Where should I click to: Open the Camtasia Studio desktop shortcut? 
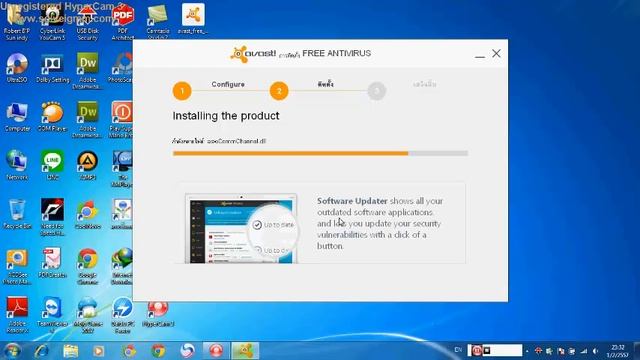coord(158,22)
